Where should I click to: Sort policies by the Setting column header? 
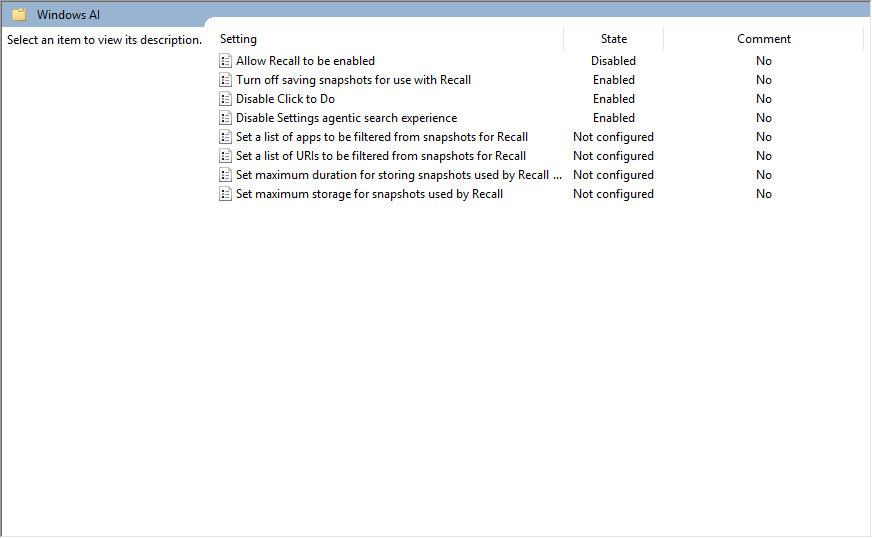click(239, 39)
